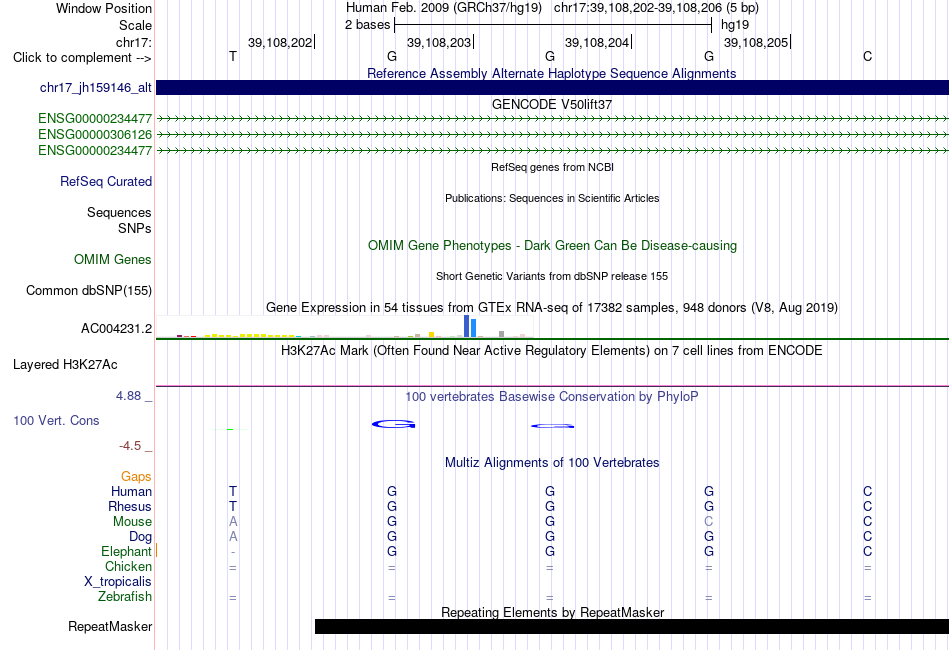Open the ENSG00000306126 gene label
The width and height of the screenshot is (950, 650).
pos(95,134)
